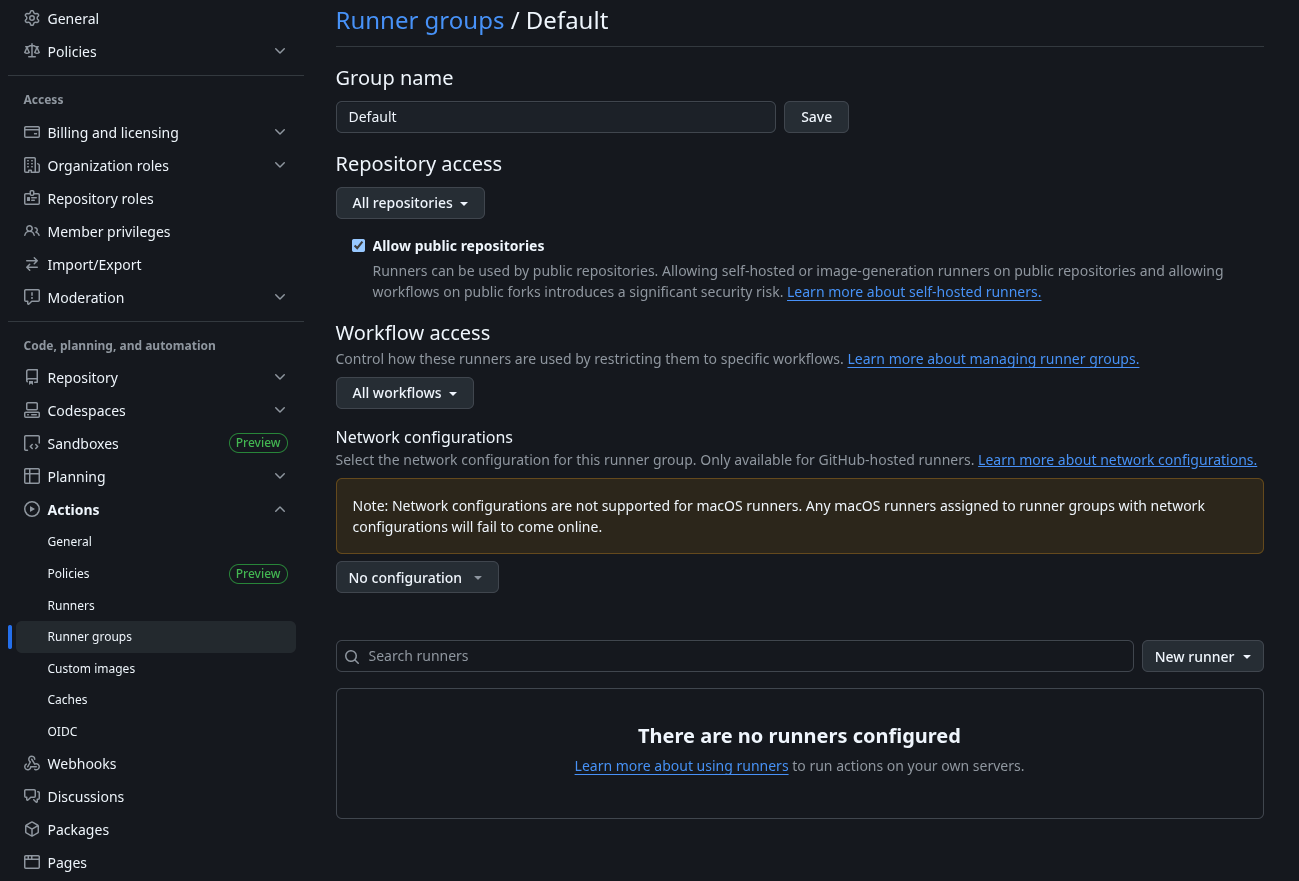Expand the top Policies section chevron
Screen dimensions: 1299x881
(x=280, y=52)
